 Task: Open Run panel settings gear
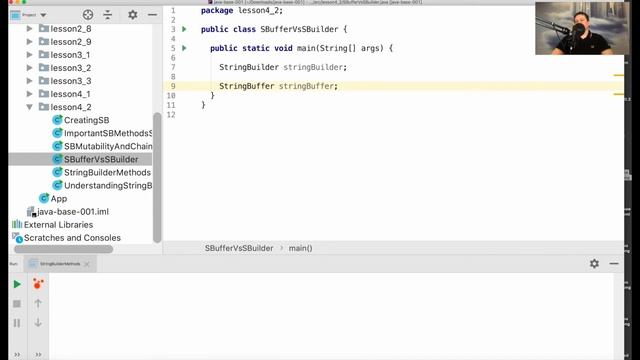click(594, 264)
